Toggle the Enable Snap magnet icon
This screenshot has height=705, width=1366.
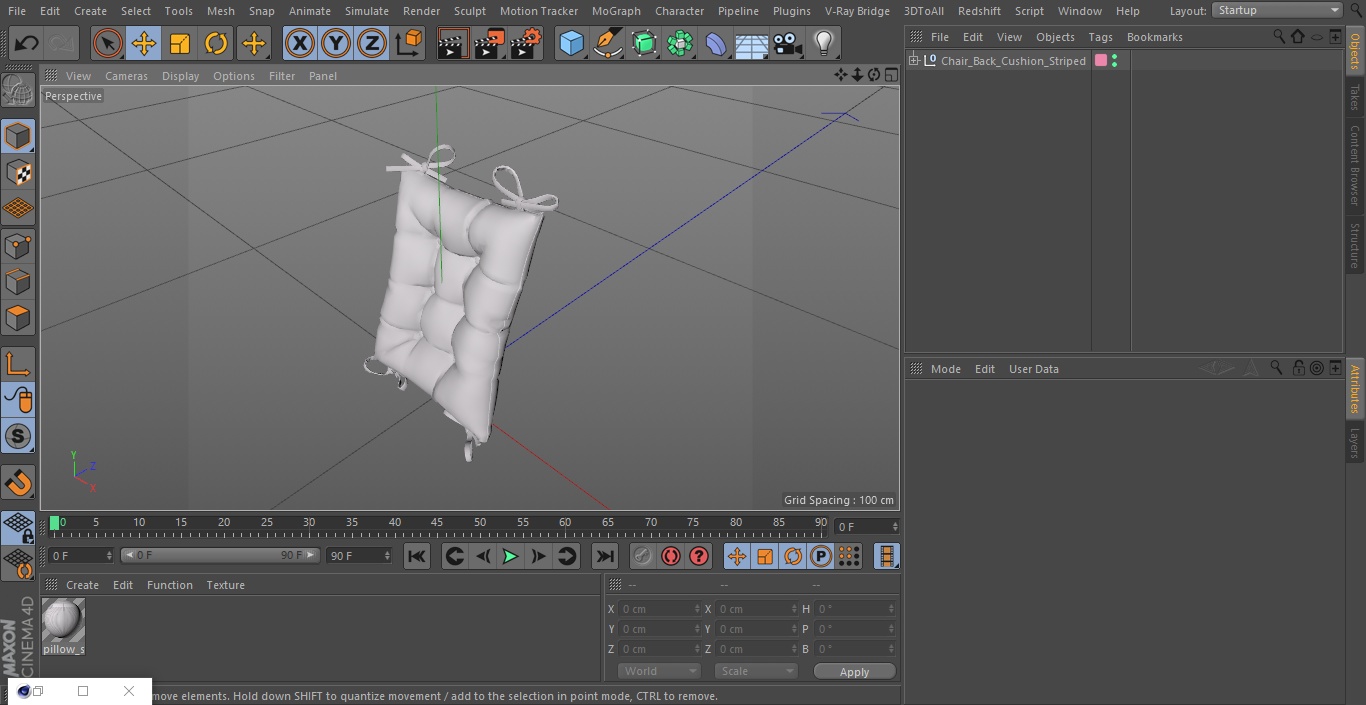pyautogui.click(x=18, y=483)
